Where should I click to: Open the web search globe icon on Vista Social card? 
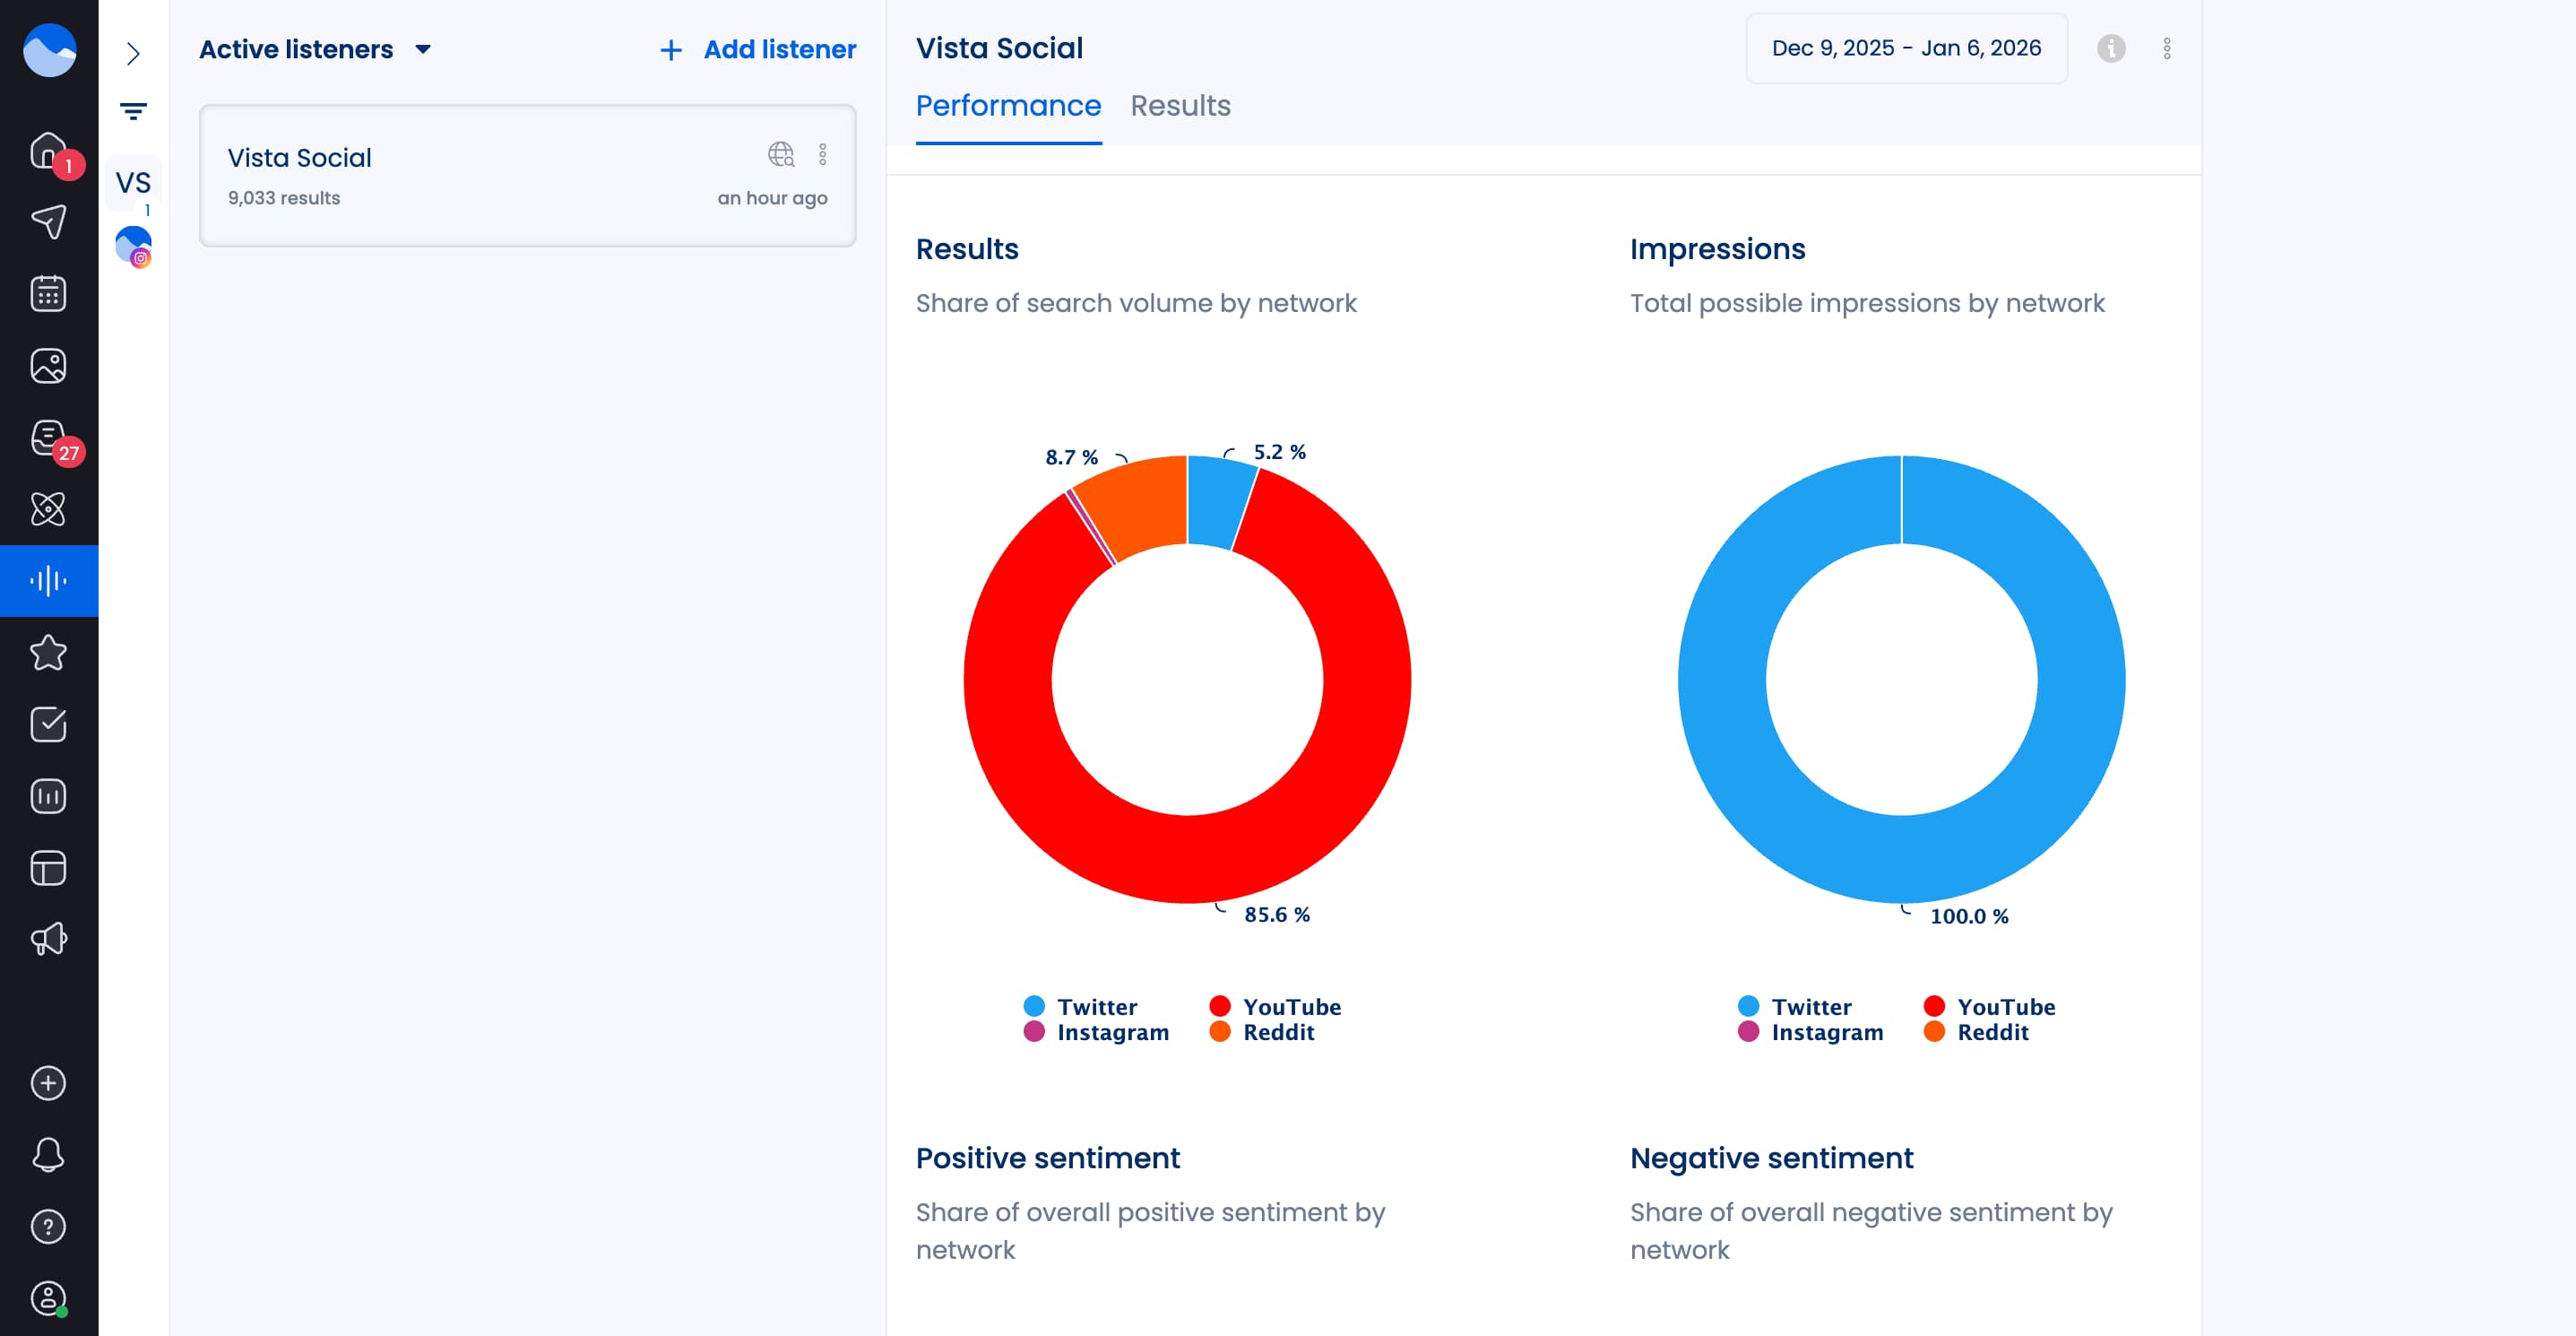point(779,155)
